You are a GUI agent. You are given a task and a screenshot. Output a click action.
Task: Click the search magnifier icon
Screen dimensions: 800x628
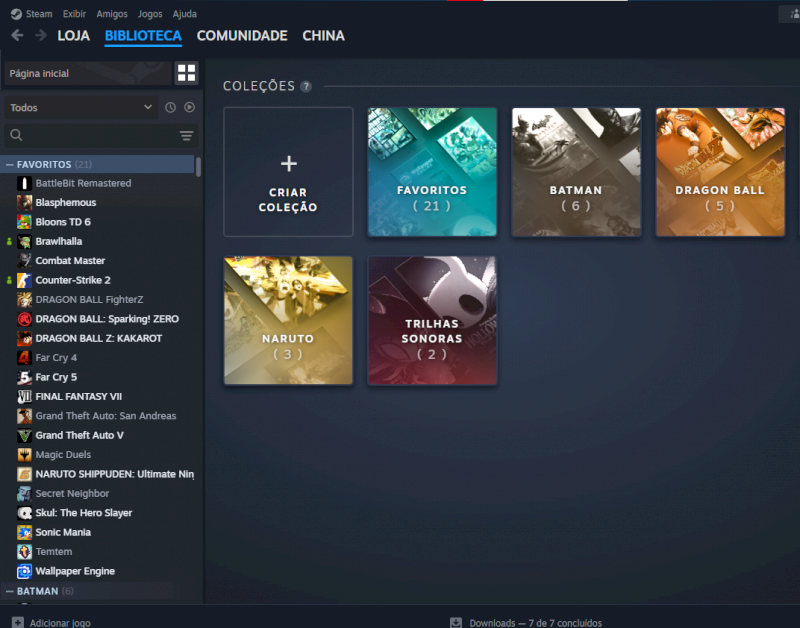coord(16,135)
